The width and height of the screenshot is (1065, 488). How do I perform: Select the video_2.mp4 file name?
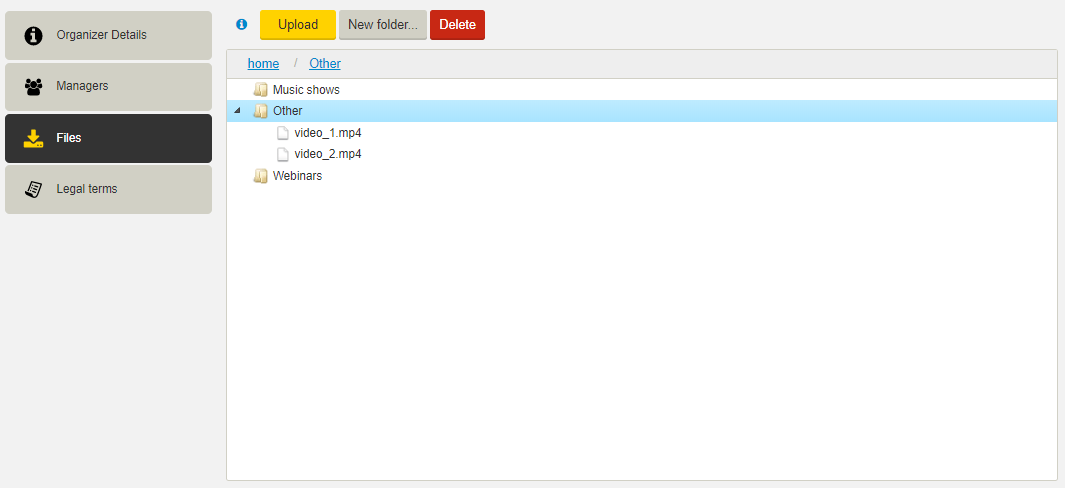[x=328, y=154]
